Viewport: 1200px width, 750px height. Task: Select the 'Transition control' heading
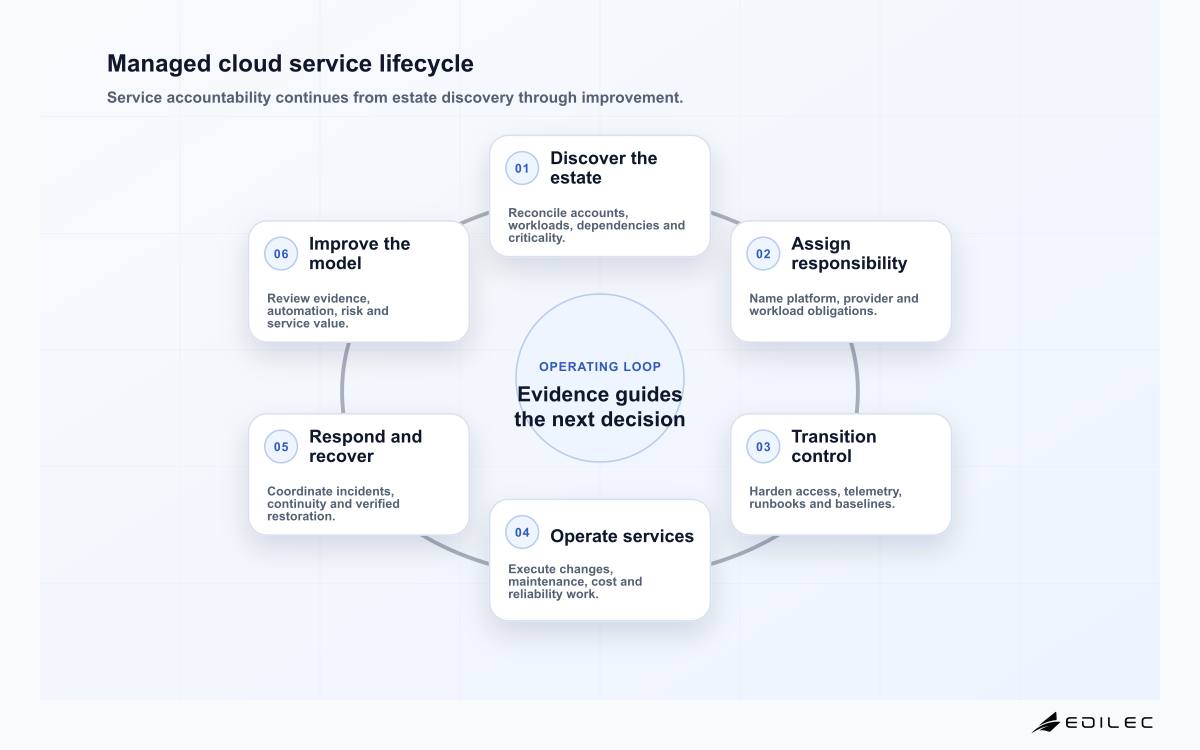click(834, 447)
